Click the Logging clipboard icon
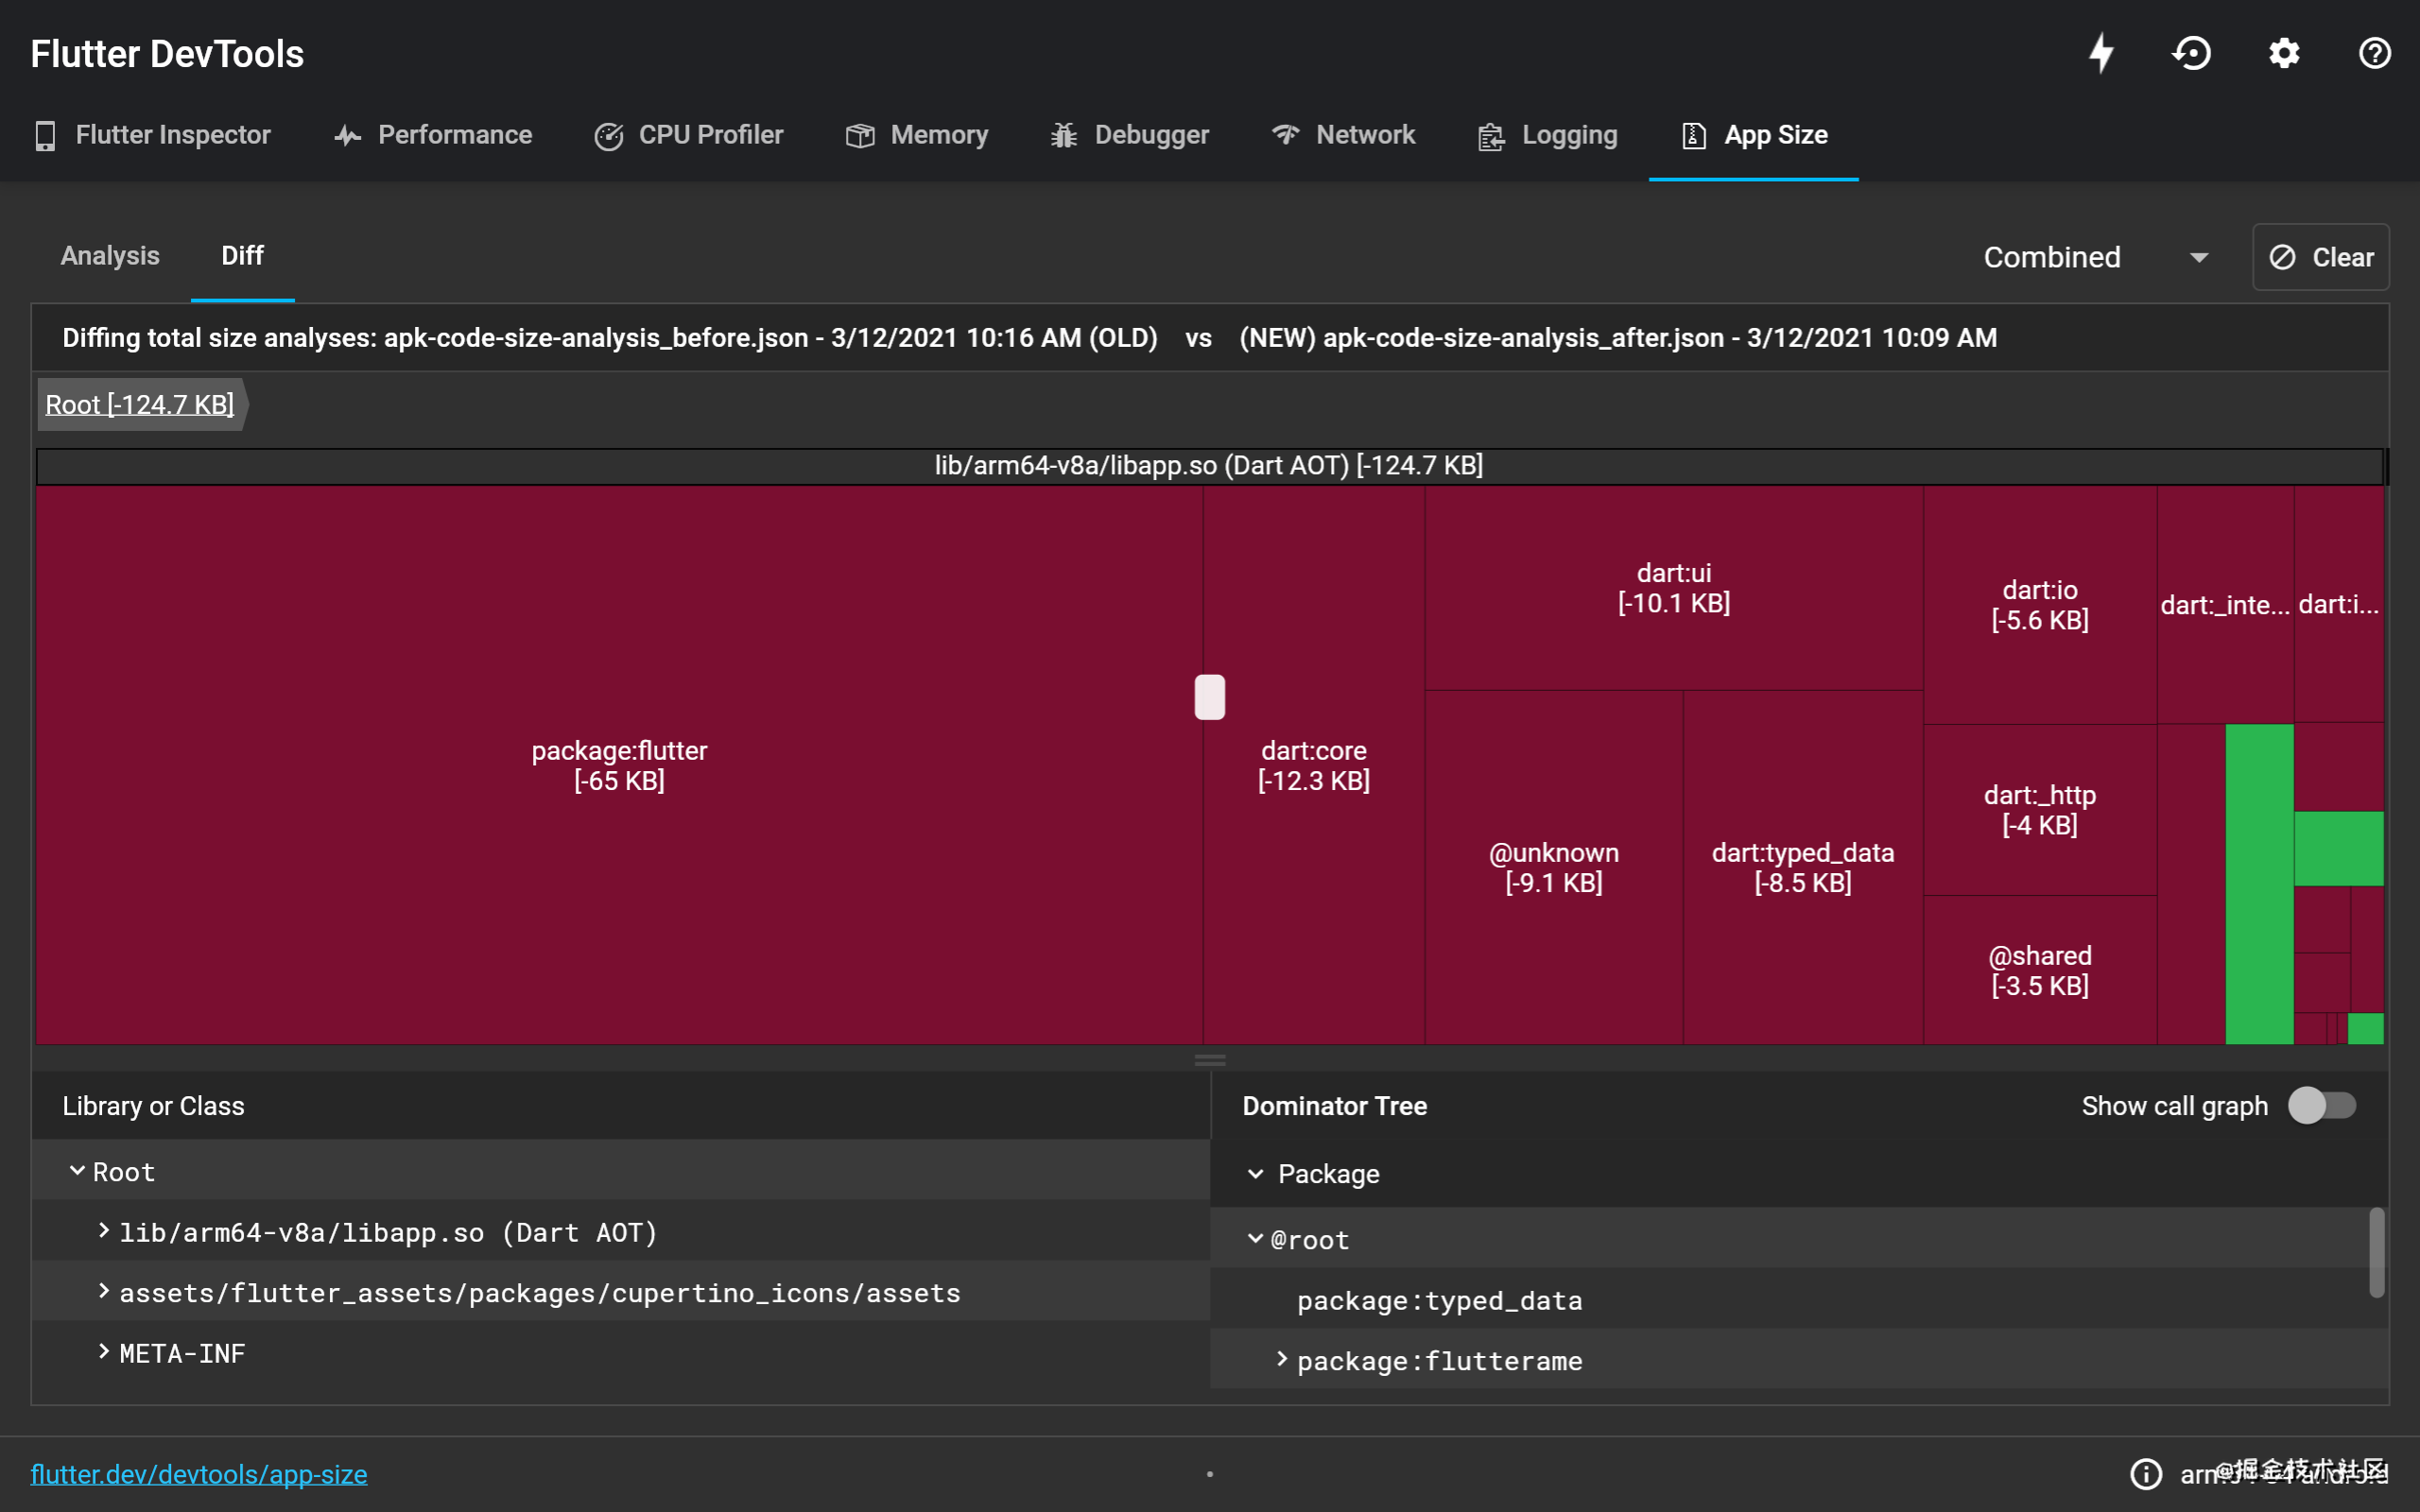Screen dimensions: 2420x1512 1491,135
